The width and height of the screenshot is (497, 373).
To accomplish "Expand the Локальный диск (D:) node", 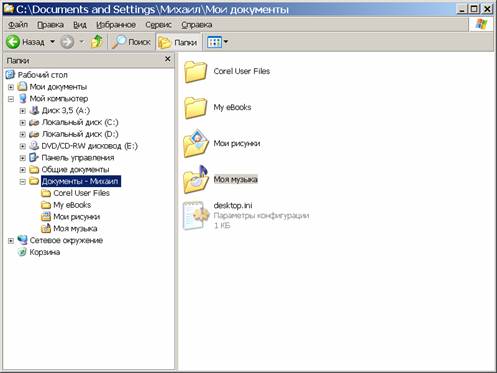I will 23,134.
